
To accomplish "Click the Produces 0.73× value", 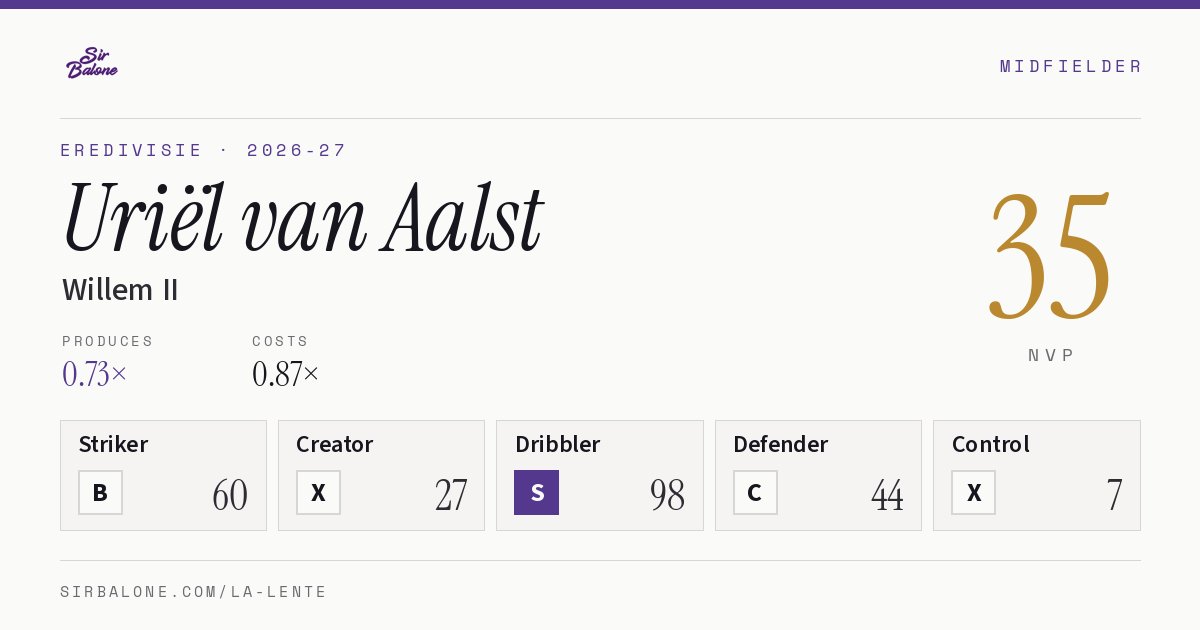I will coord(95,374).
